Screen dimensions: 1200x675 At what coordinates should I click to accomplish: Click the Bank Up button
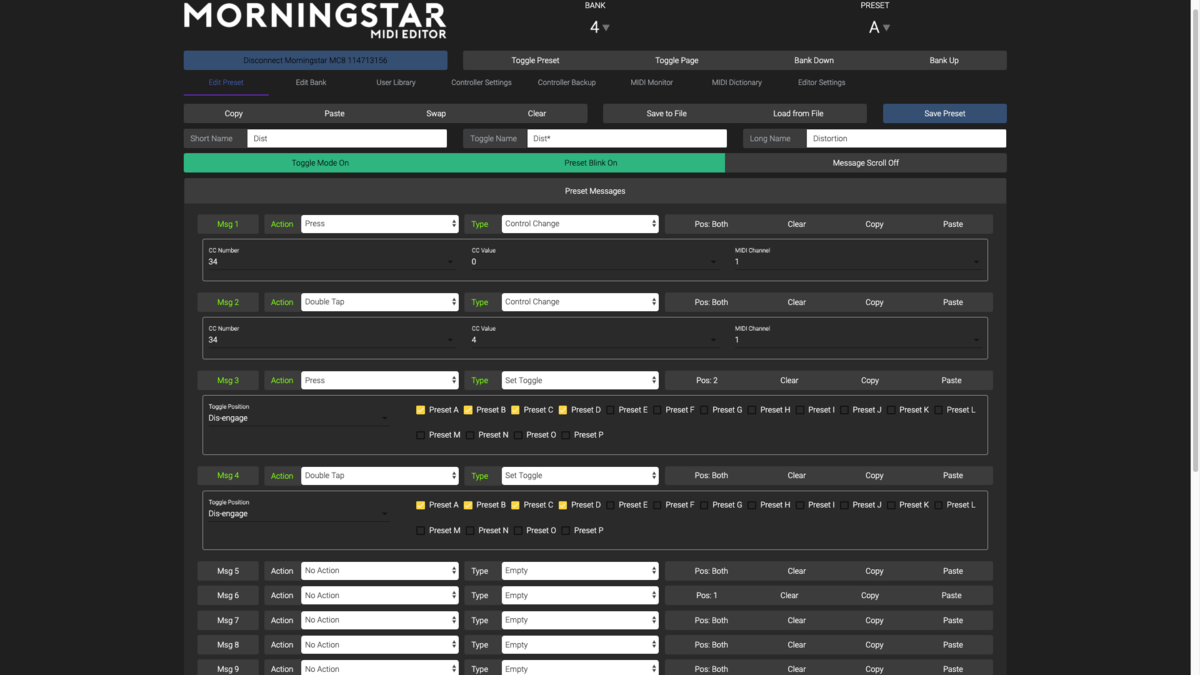click(944, 60)
